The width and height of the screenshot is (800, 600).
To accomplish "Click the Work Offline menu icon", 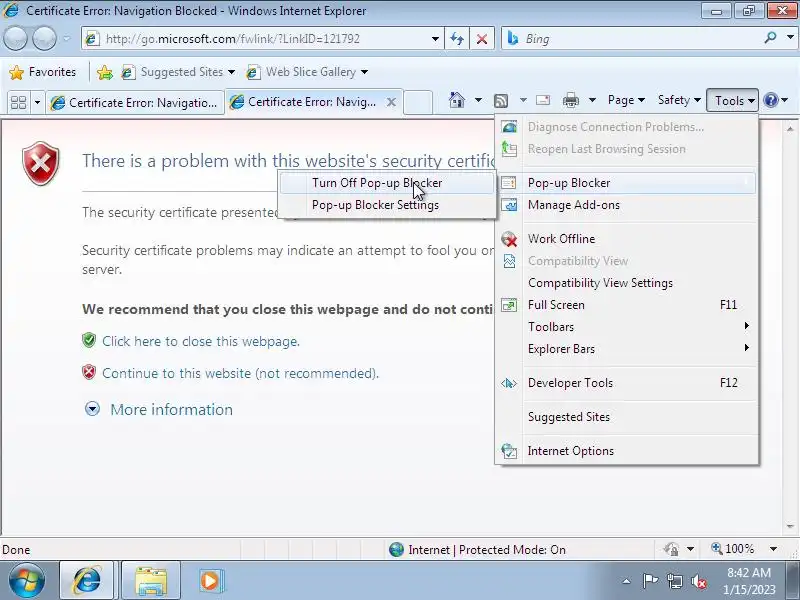I will 509,239.
